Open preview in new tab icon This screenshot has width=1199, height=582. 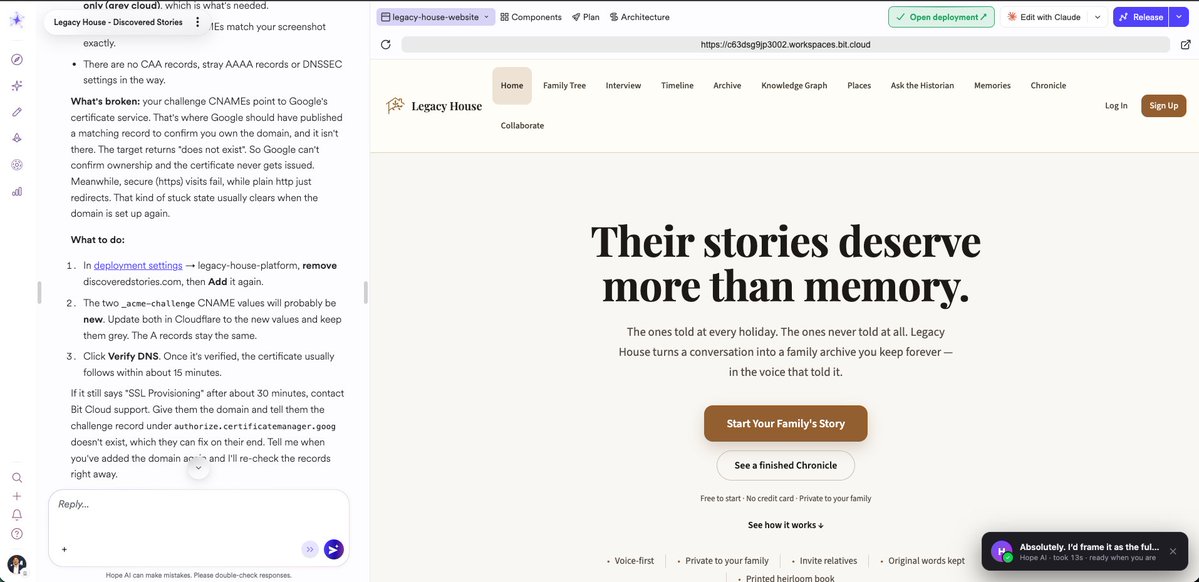pyautogui.click(x=1185, y=44)
